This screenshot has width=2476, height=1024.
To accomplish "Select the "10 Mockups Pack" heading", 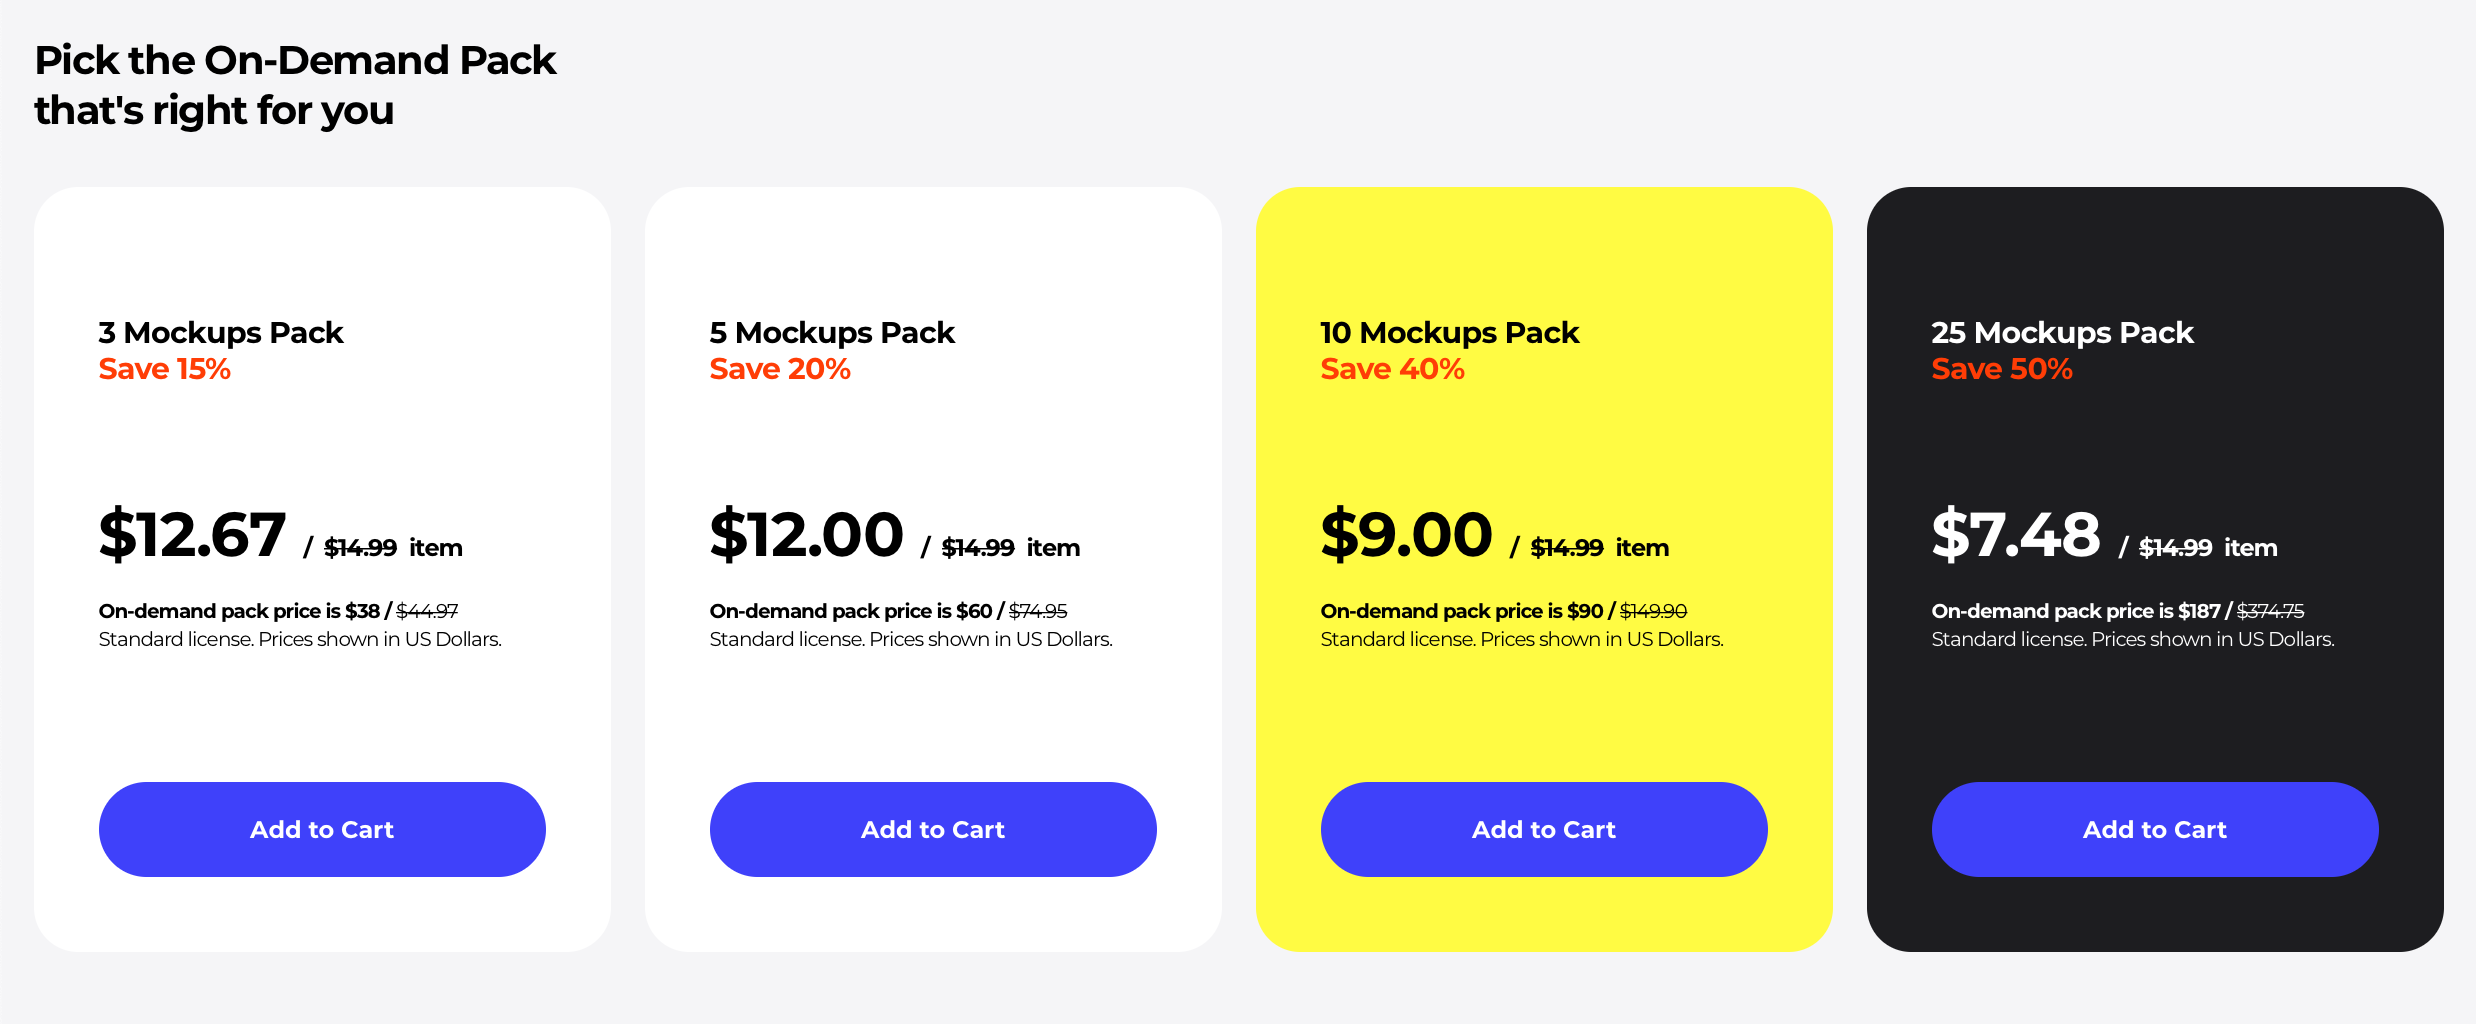I will coord(1449,332).
